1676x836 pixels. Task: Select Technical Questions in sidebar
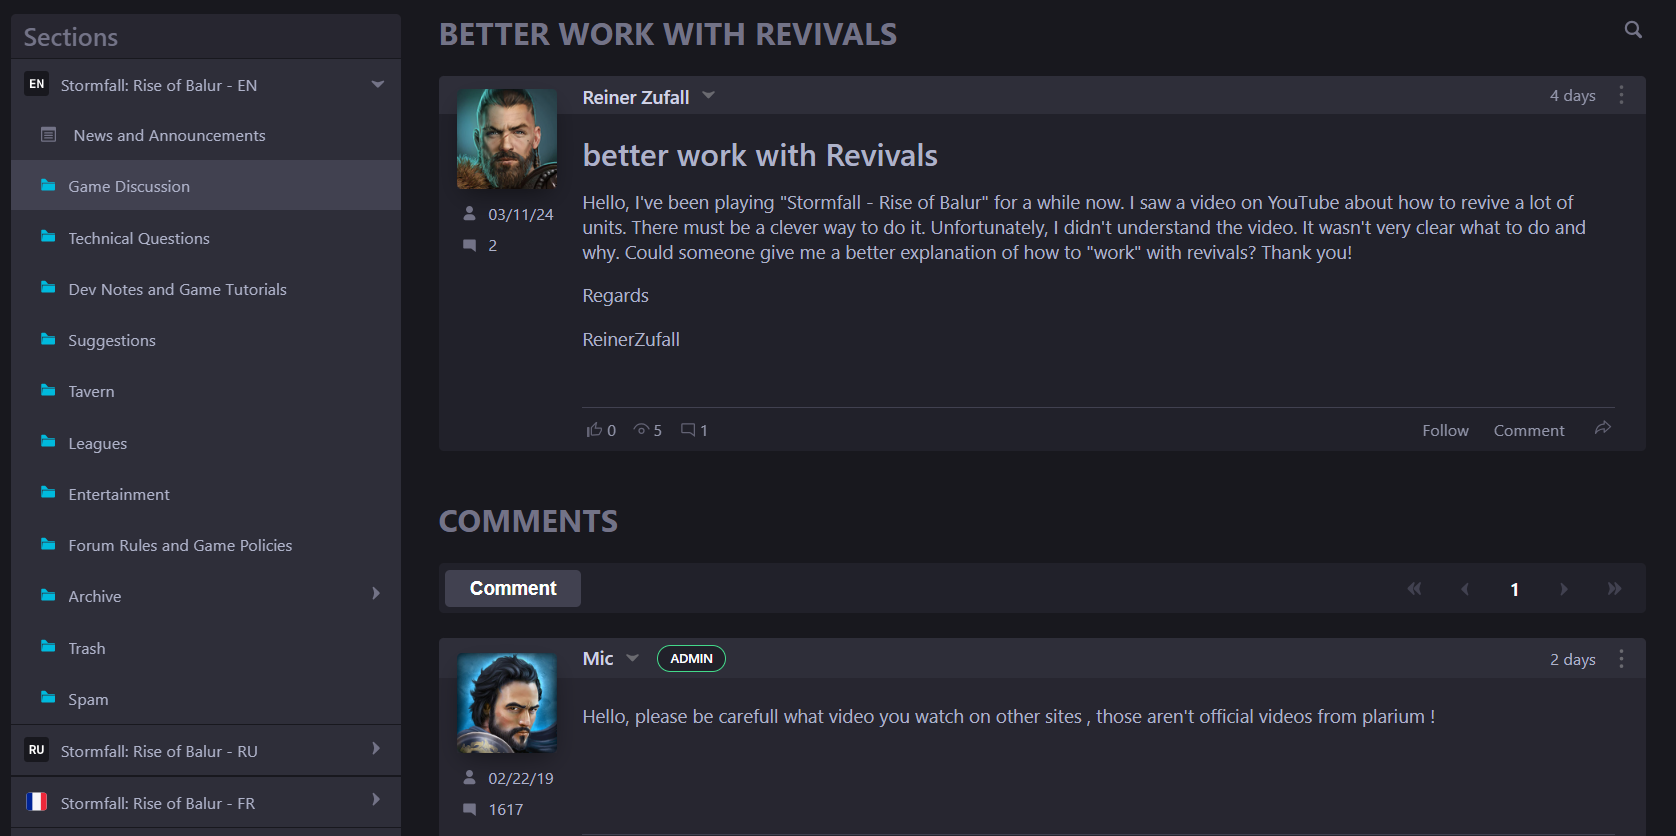click(139, 238)
